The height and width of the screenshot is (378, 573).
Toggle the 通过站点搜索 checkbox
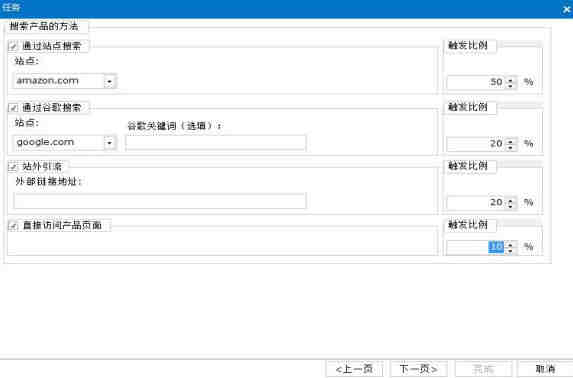point(13,46)
